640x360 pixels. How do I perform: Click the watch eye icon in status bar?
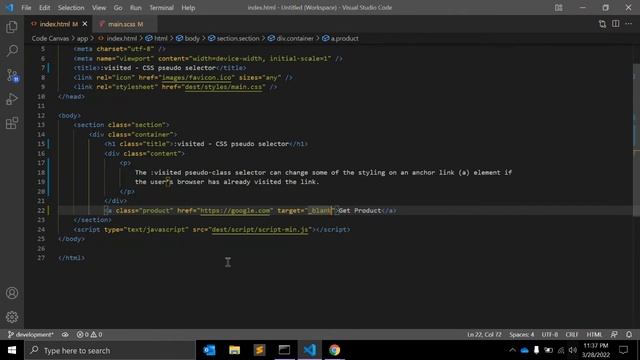[65, 334]
